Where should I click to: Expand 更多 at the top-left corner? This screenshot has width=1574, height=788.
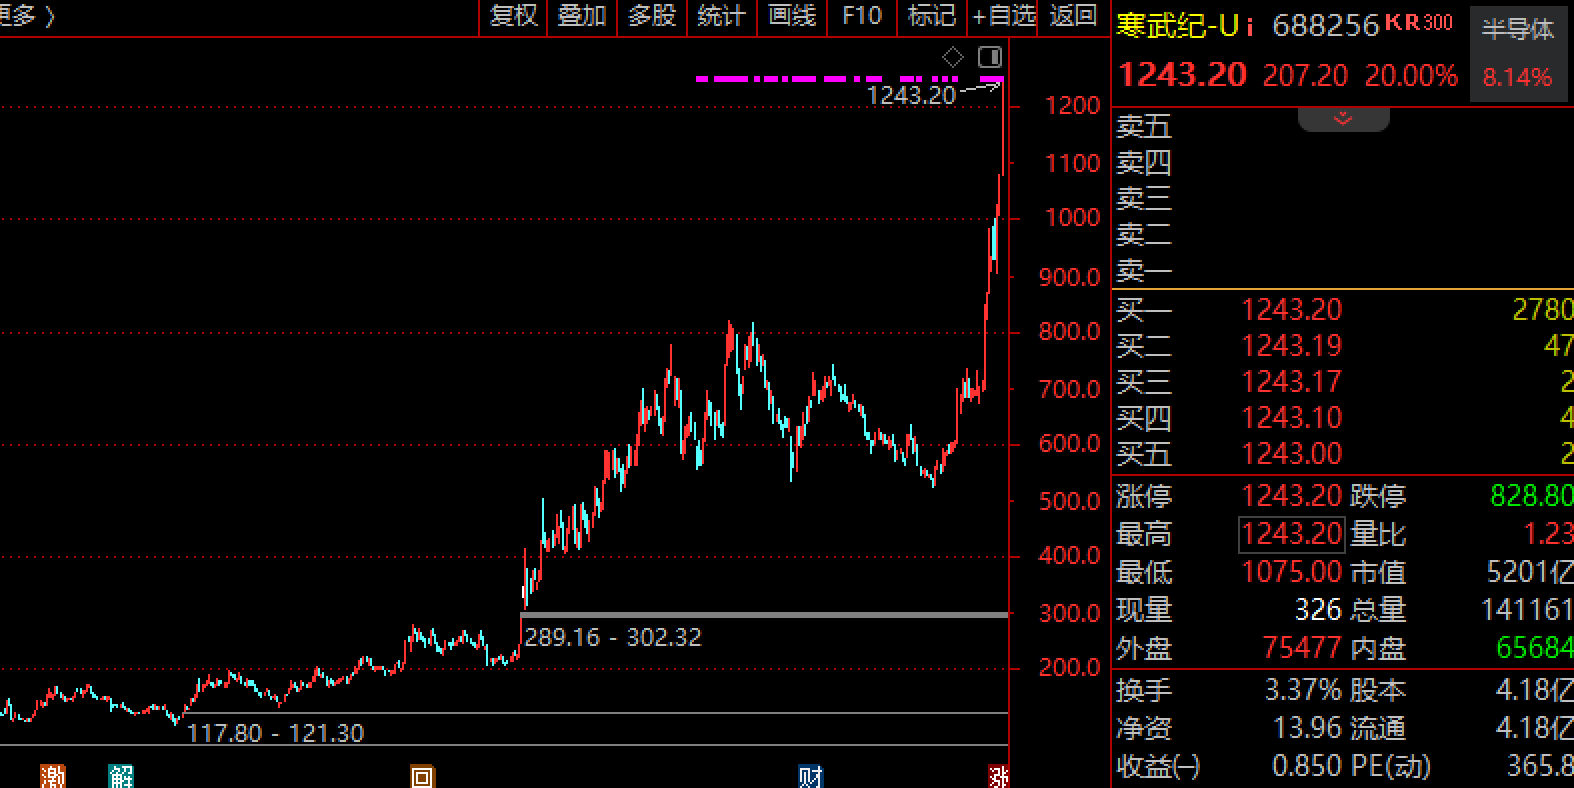pyautogui.click(x=27, y=16)
